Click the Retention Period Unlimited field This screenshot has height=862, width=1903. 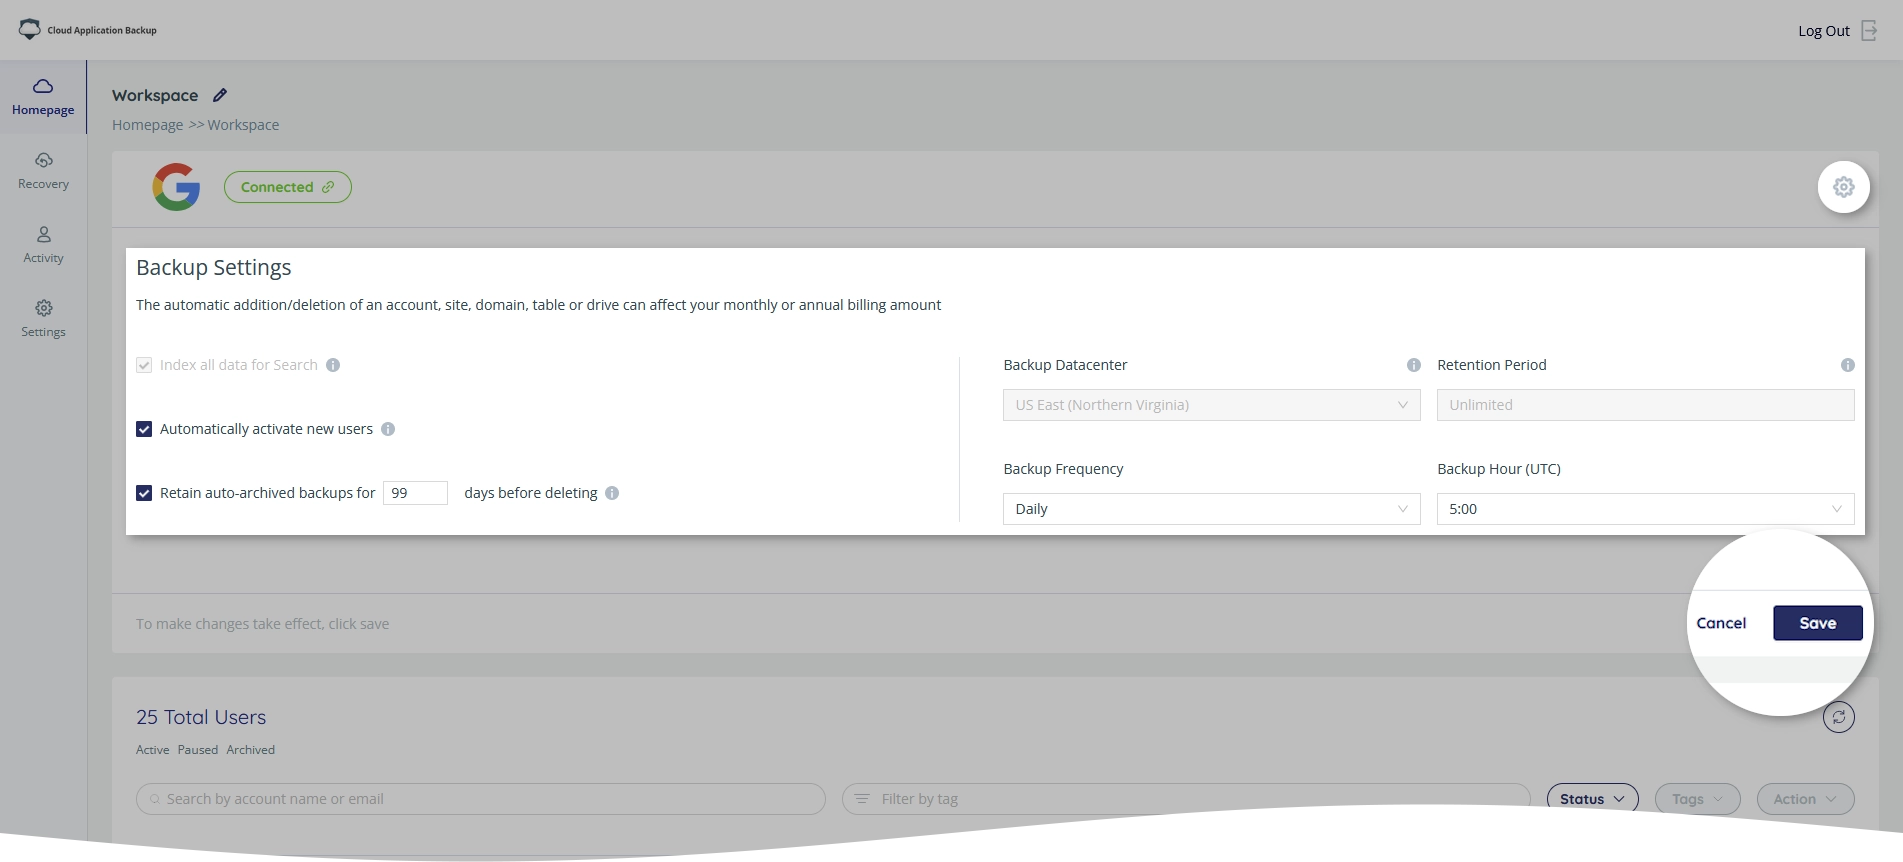coord(1645,405)
